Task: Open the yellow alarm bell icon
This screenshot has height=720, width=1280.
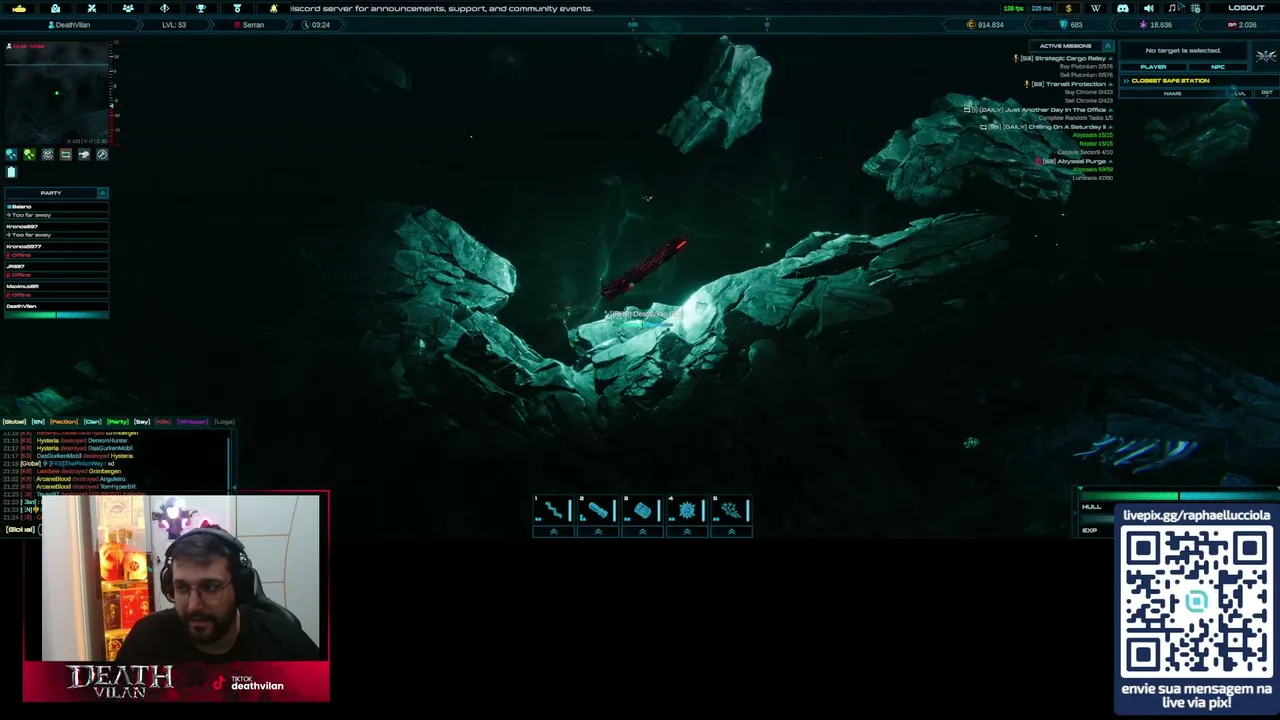Action: (273, 8)
